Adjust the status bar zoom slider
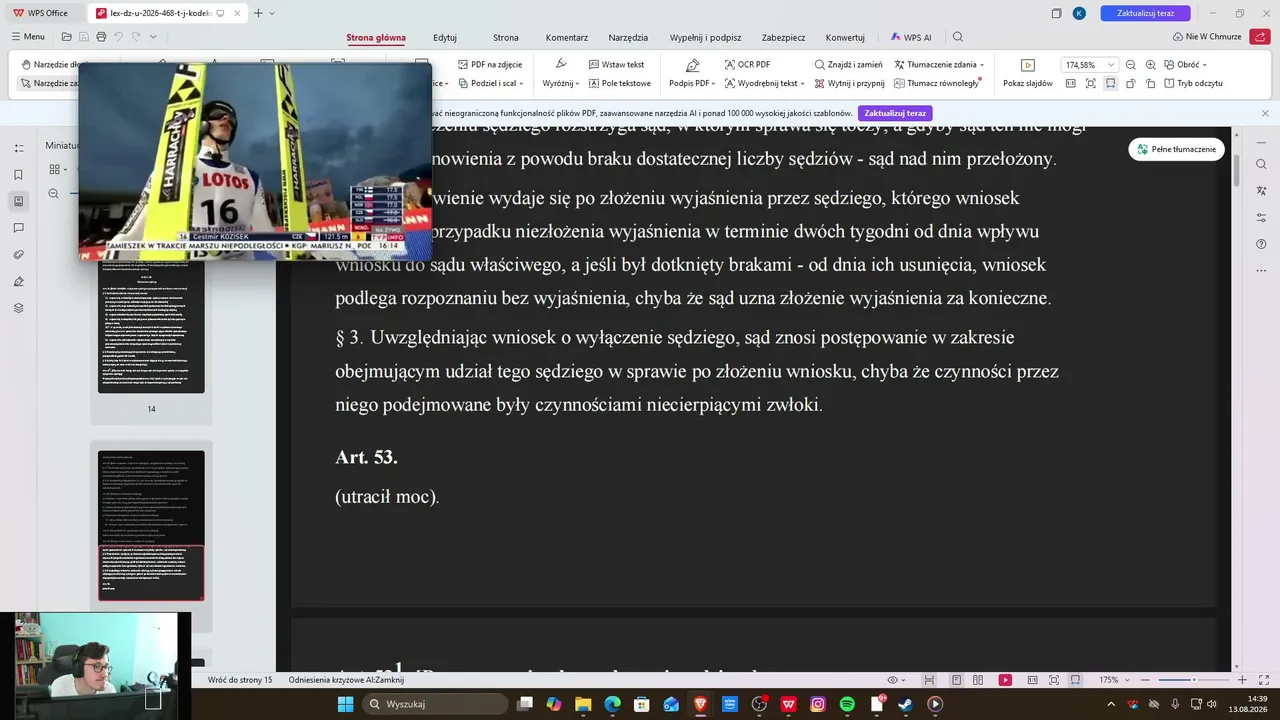 click(x=1193, y=680)
